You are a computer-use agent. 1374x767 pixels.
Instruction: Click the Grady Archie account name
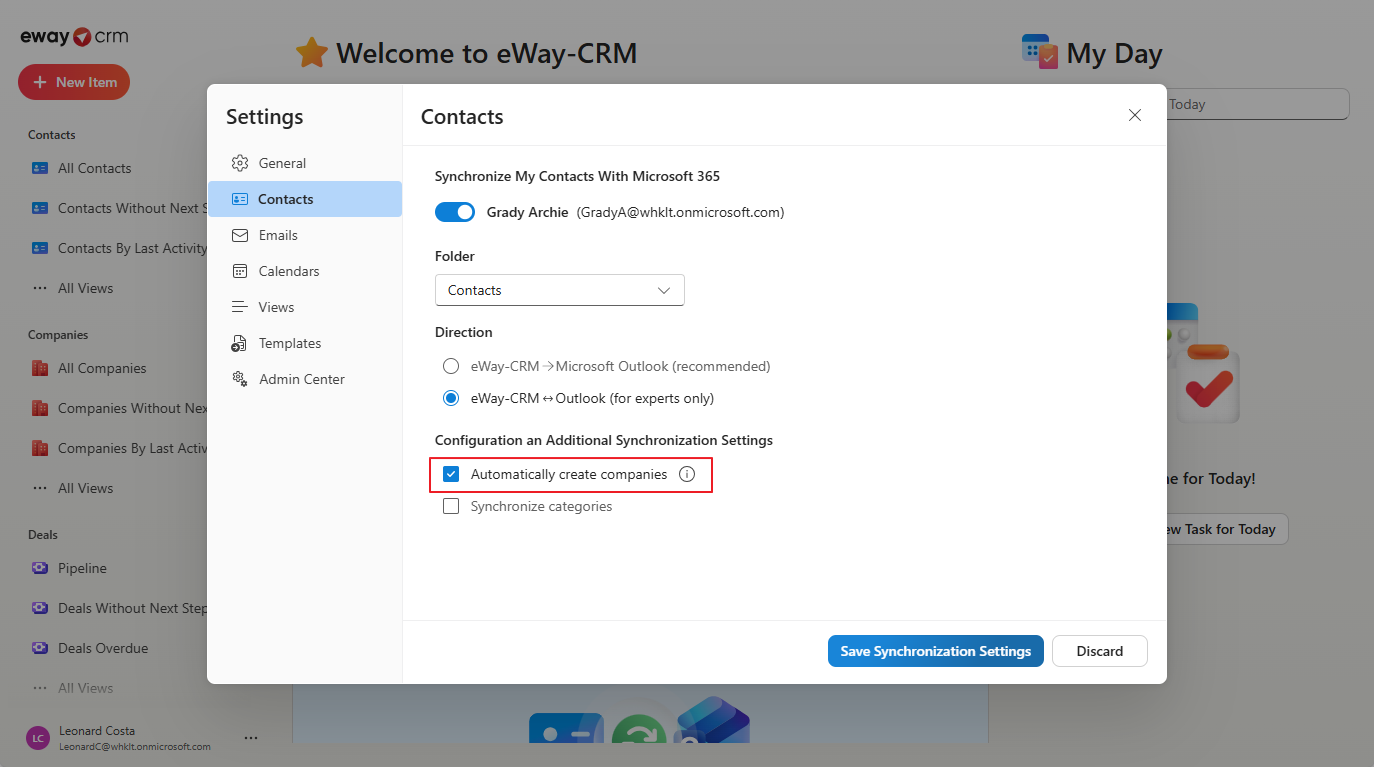pos(527,212)
